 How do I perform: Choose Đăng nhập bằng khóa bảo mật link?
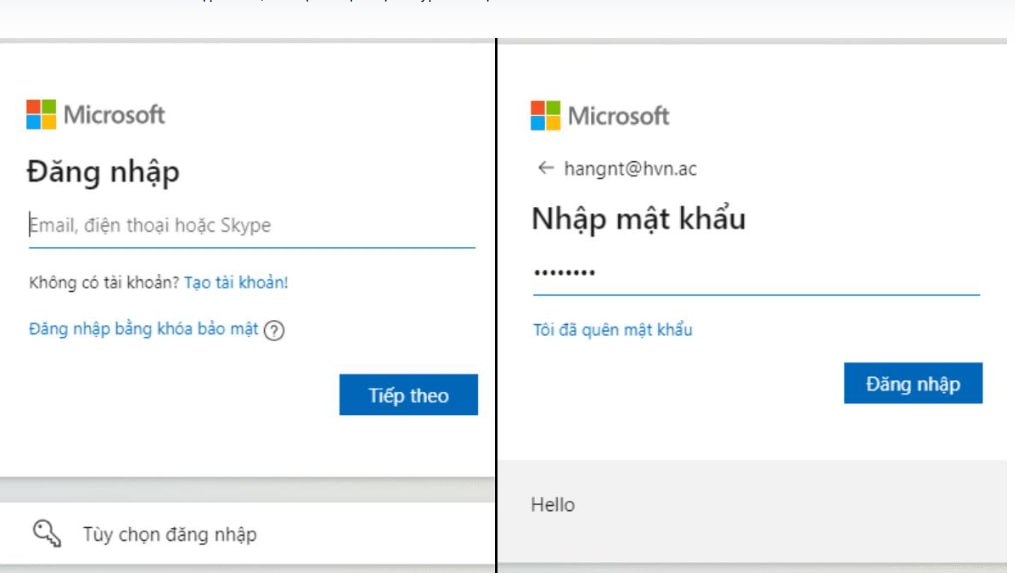point(144,329)
